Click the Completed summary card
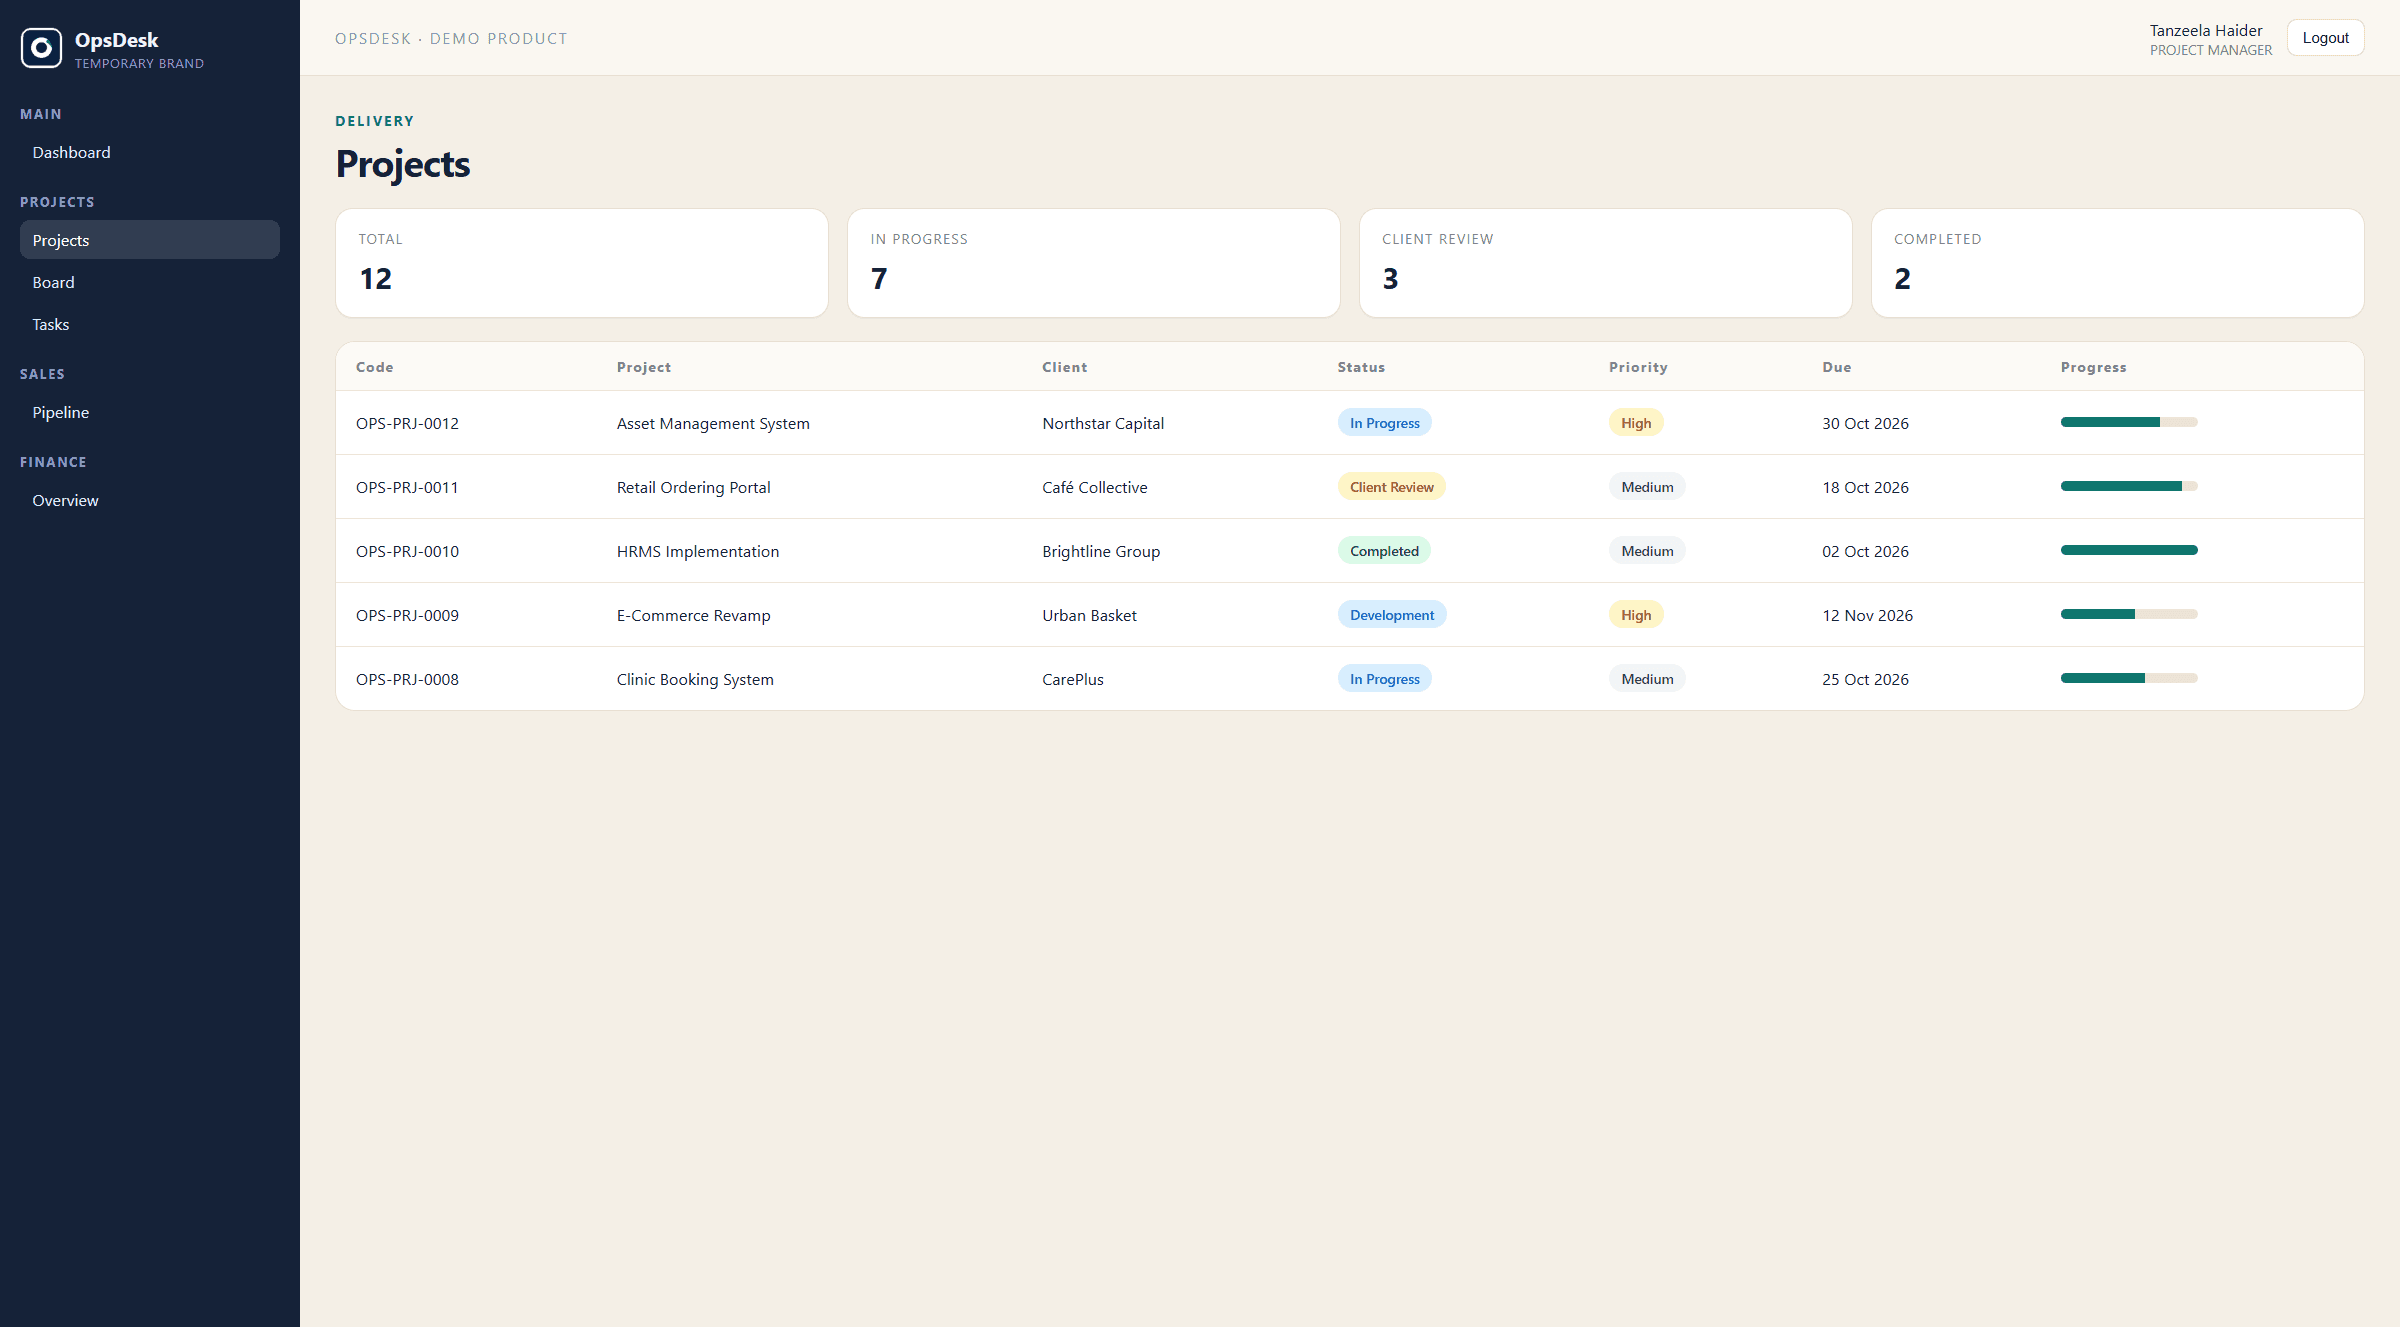This screenshot has width=2400, height=1327. 2118,263
